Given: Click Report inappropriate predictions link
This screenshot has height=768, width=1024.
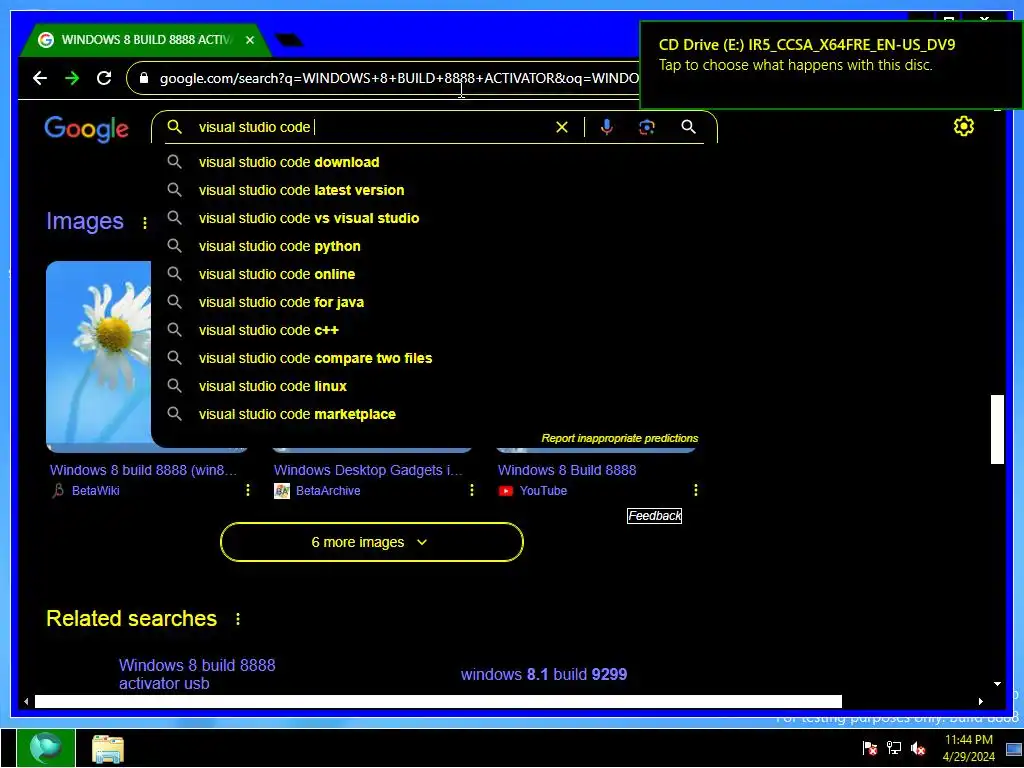Looking at the screenshot, I should pyautogui.click(x=619, y=438).
